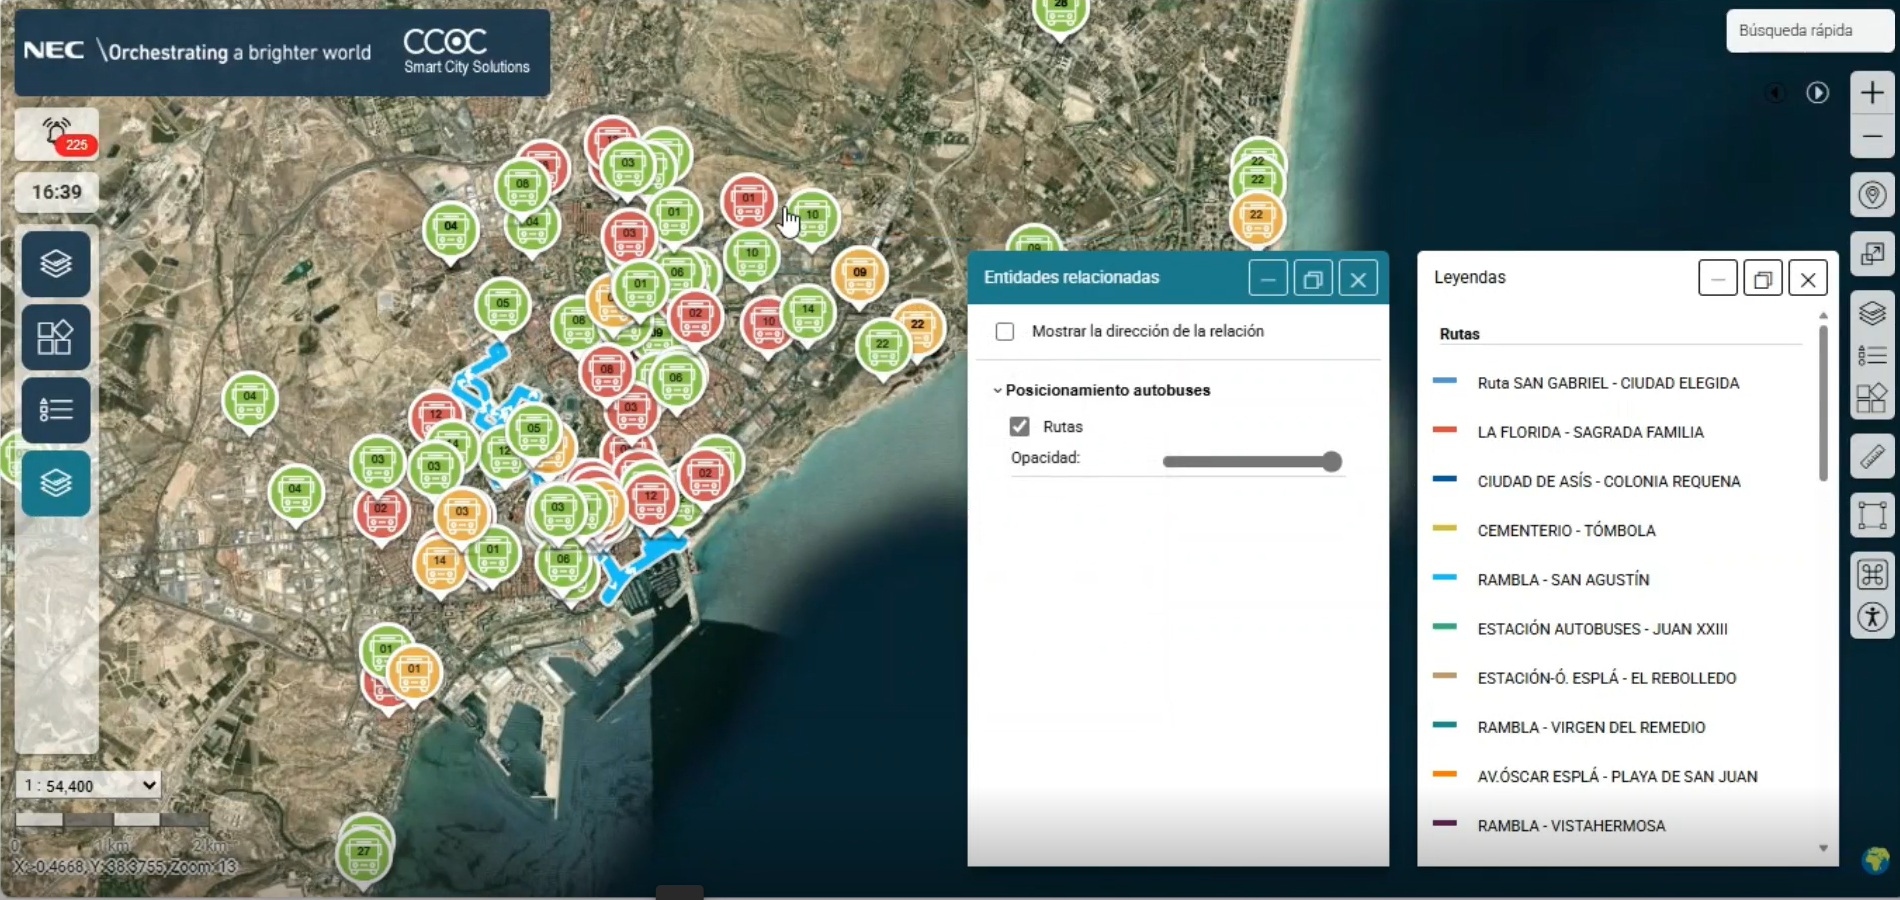Collapse the Posicionamiento autobuses section
The height and width of the screenshot is (900, 1900).
pos(997,390)
